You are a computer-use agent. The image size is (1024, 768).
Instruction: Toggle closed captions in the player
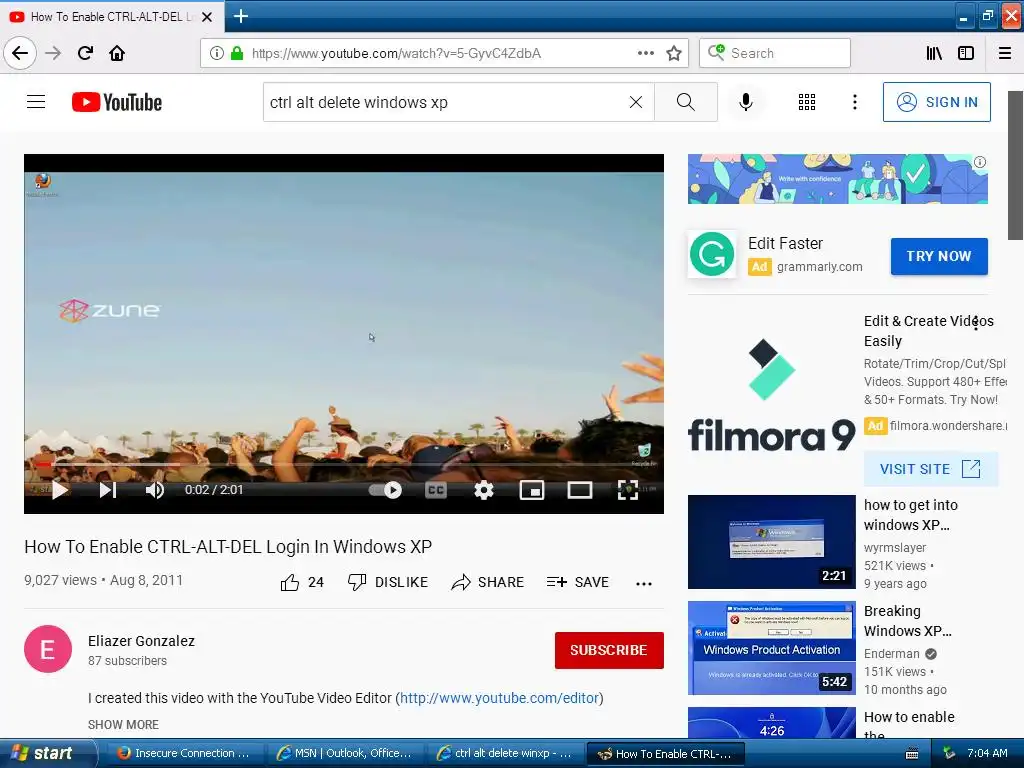click(436, 490)
